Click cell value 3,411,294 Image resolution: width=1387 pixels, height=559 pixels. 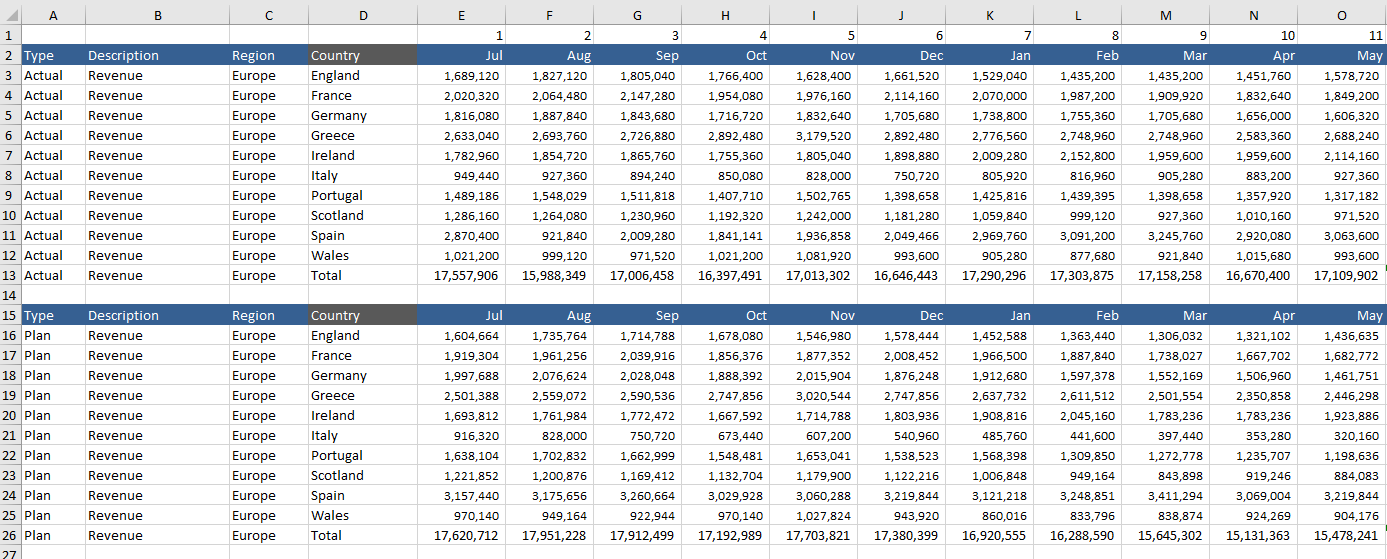1166,496
